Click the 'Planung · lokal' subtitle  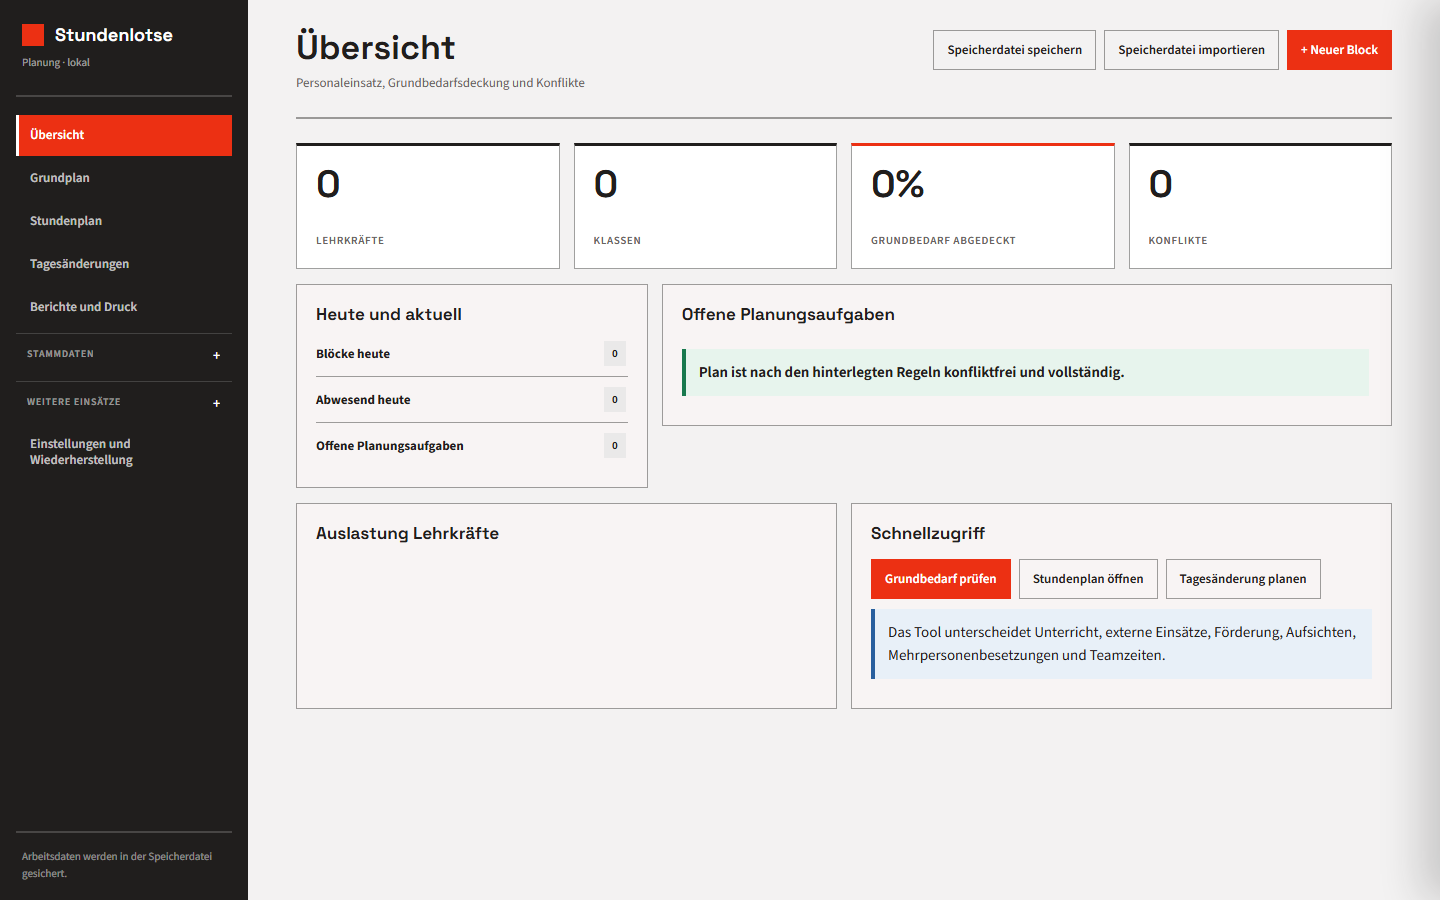click(x=56, y=62)
